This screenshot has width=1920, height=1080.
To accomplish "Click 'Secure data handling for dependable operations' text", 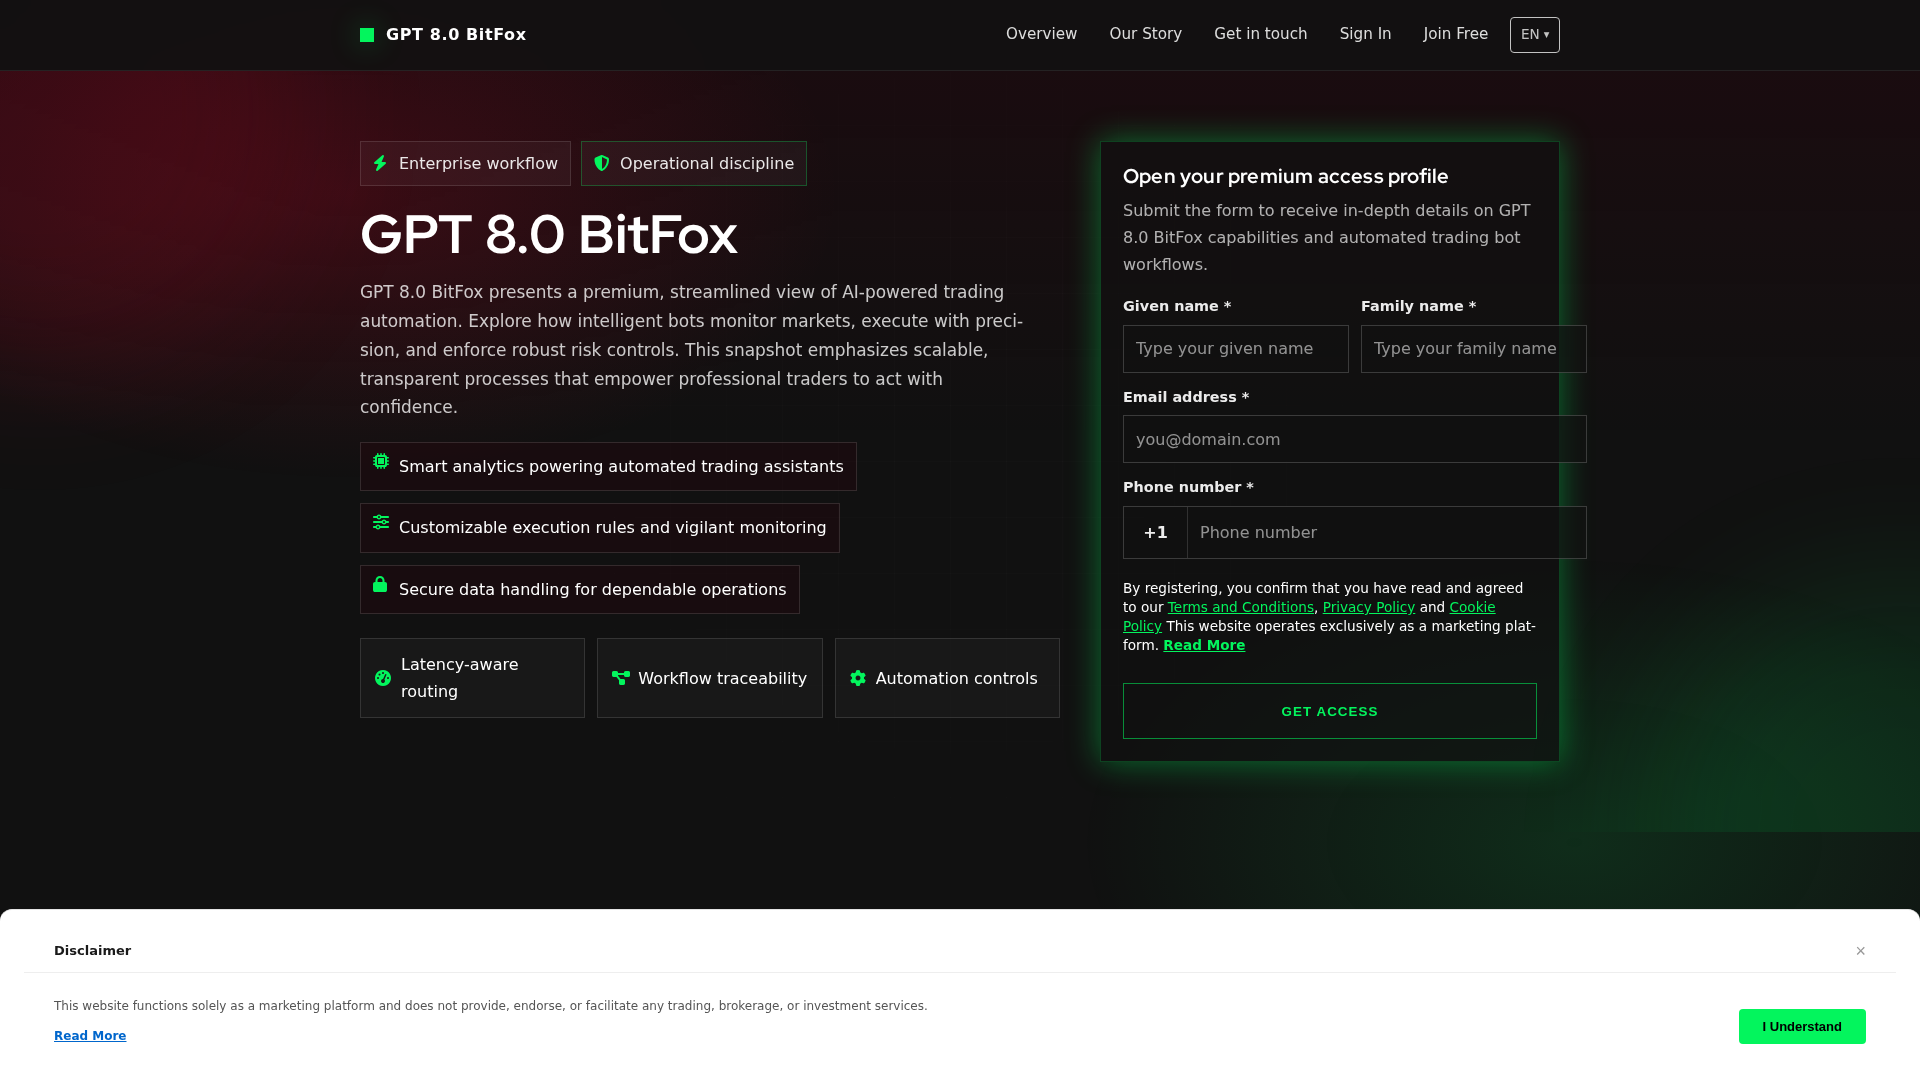I will pyautogui.click(x=593, y=590).
